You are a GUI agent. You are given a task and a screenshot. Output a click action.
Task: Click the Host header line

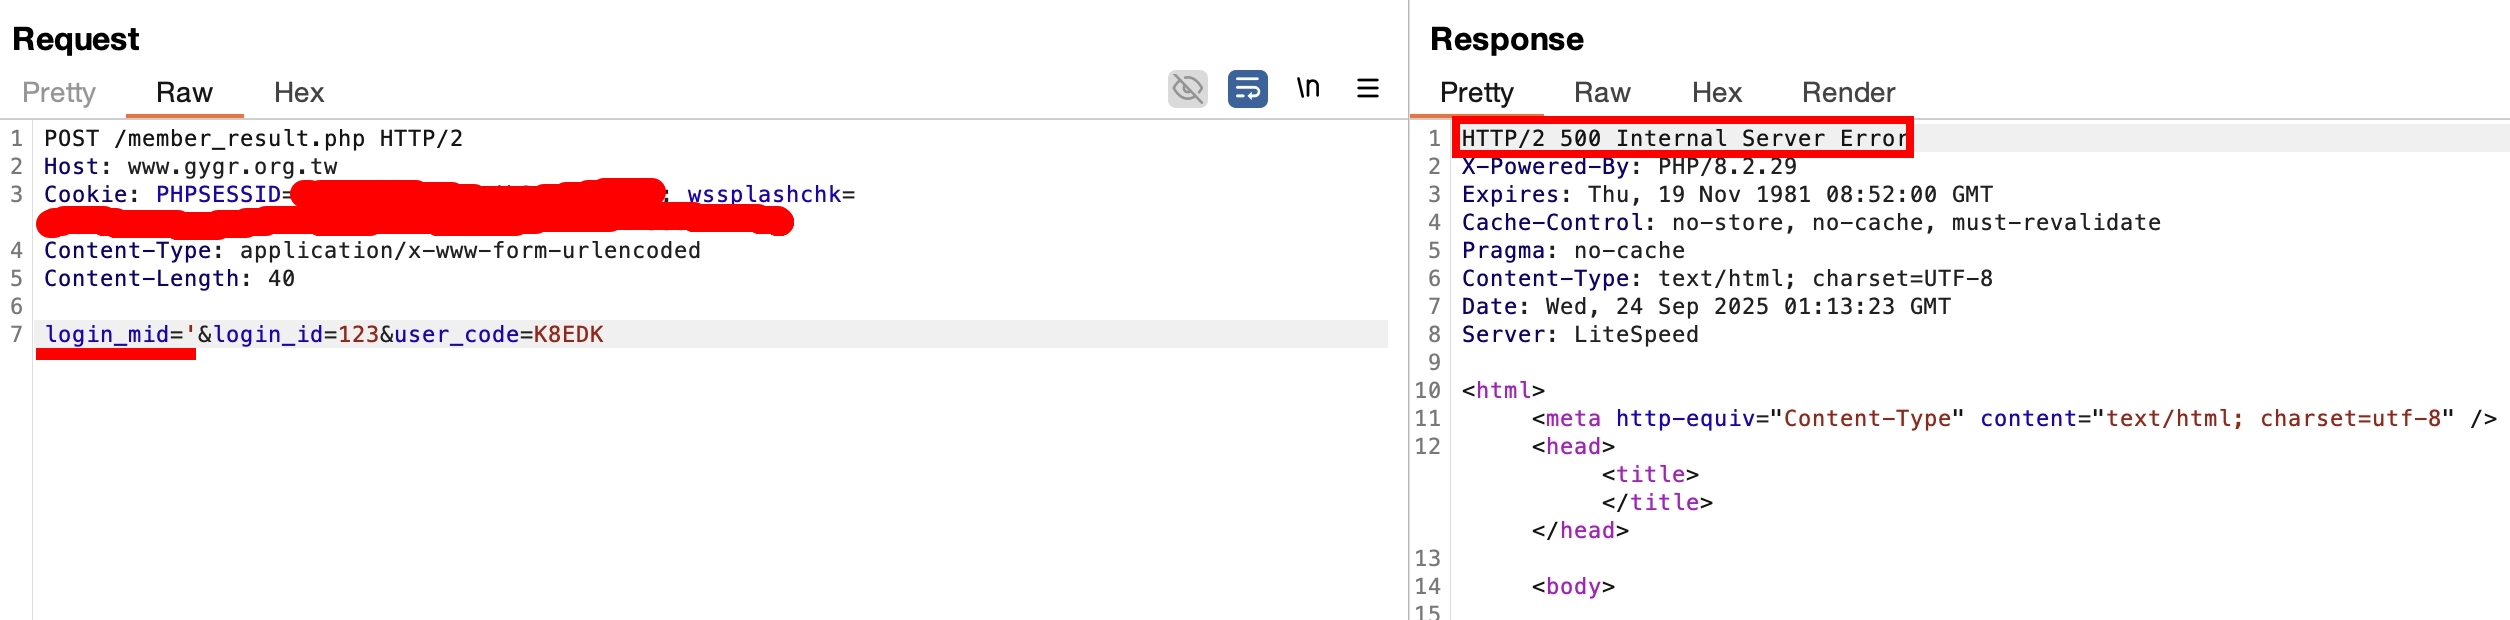tap(191, 166)
